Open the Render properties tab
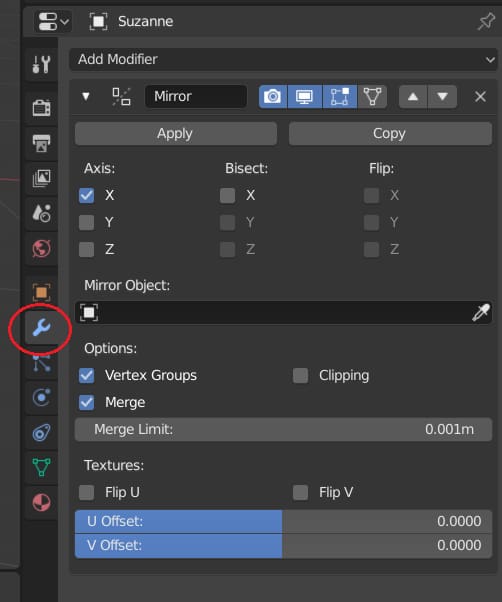502x602 pixels. pos(41,108)
